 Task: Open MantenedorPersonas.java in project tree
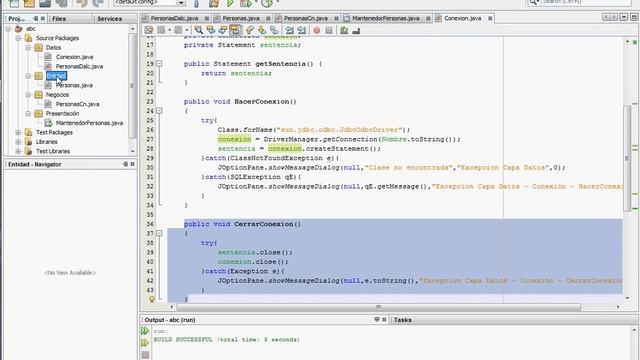(x=89, y=123)
